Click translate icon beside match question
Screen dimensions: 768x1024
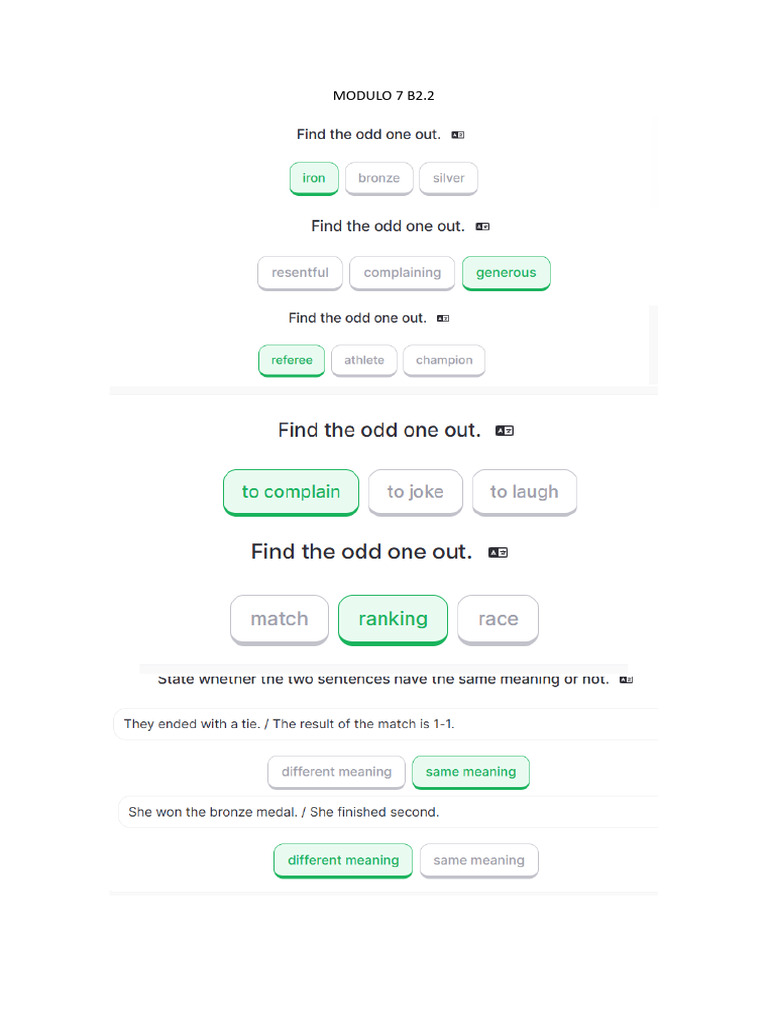pos(498,552)
